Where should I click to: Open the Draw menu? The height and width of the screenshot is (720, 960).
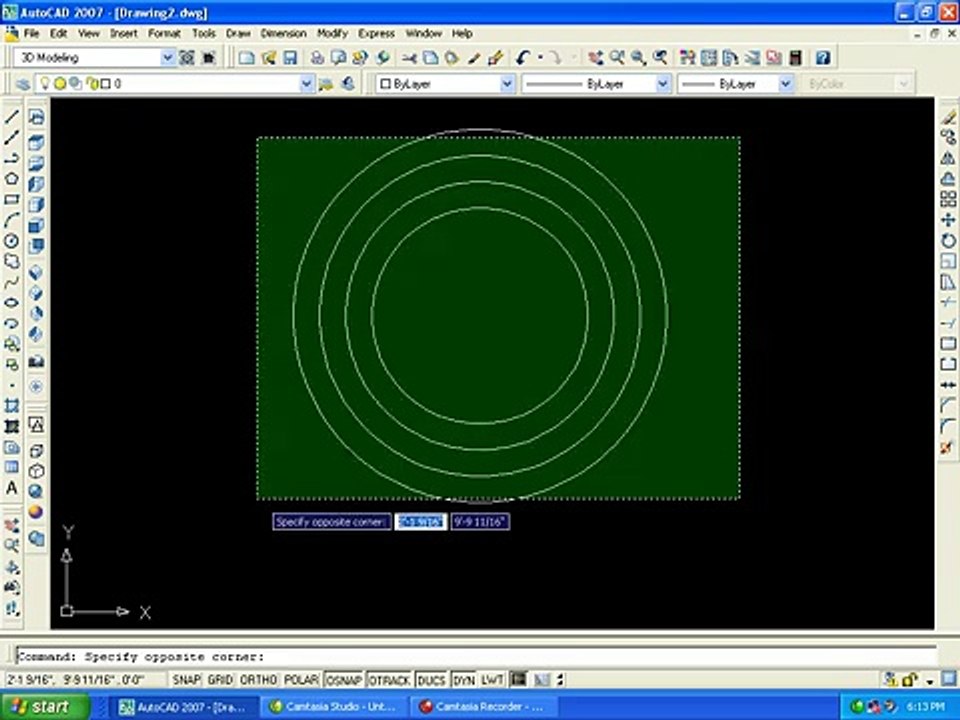coord(238,34)
